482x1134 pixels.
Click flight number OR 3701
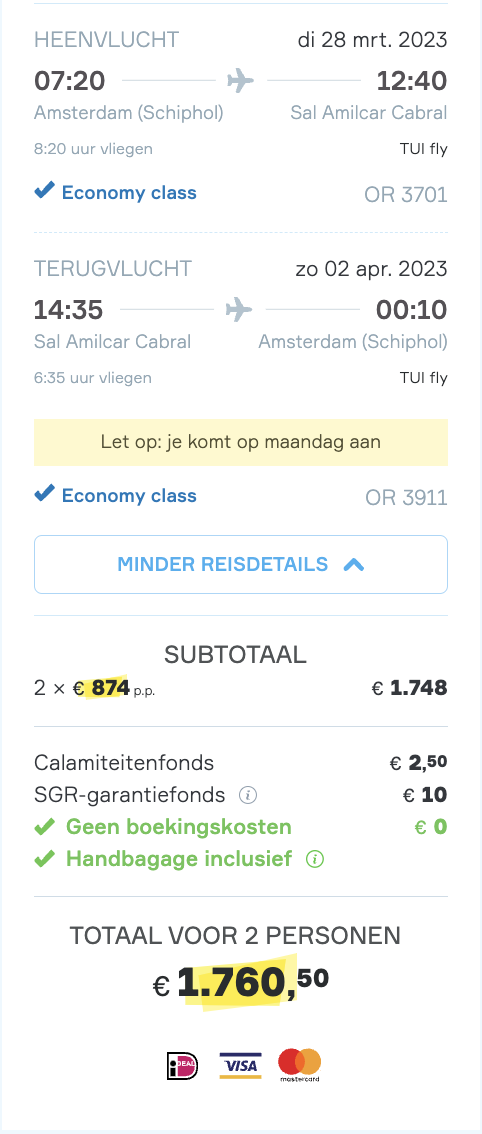[406, 195]
